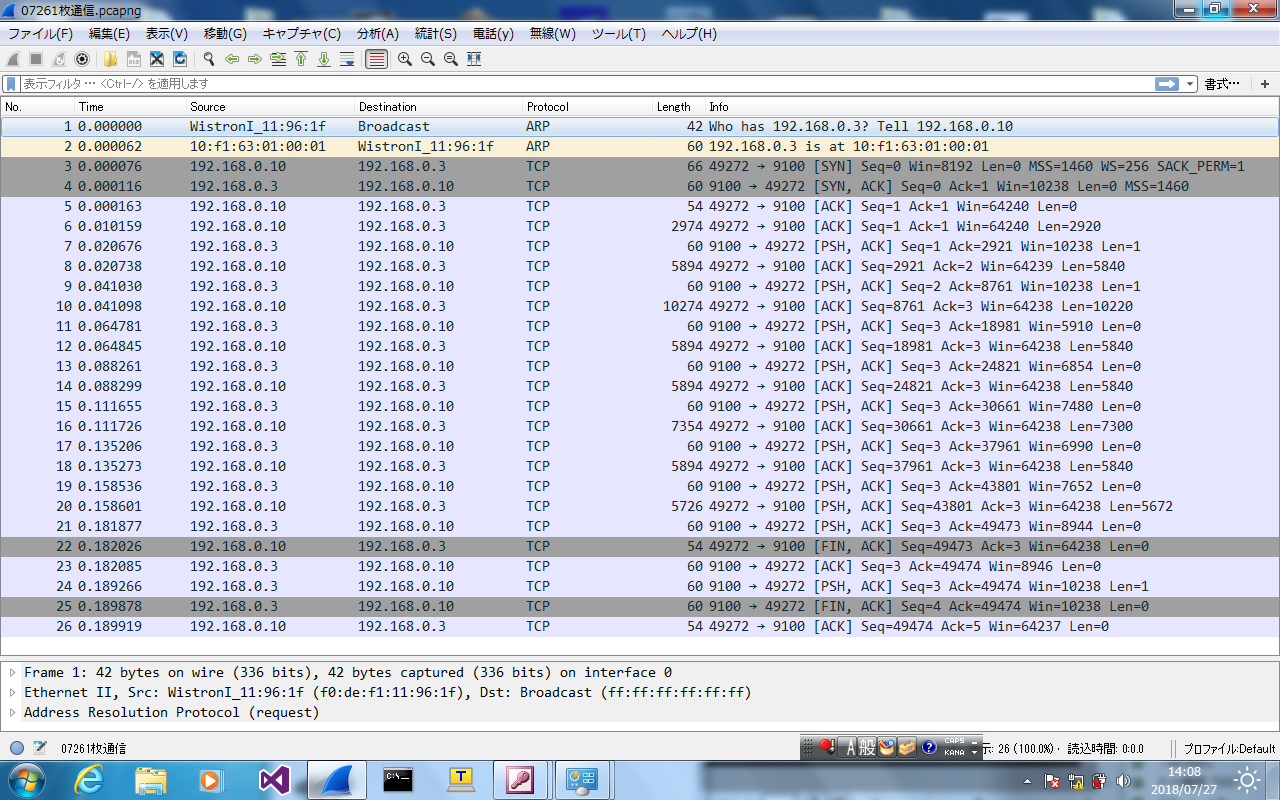The height and width of the screenshot is (800, 1280).
Task: Toggle auto-scroll during live capture
Action: pos(346,59)
